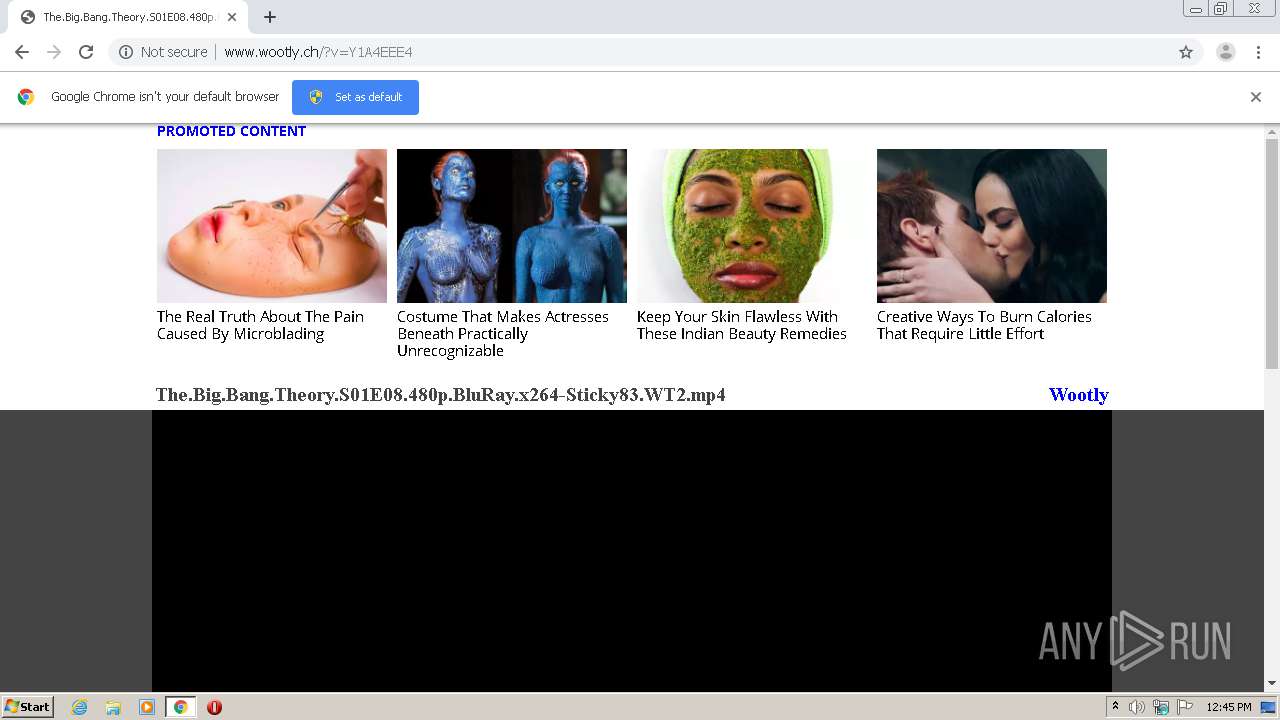Click the vertical scrollbar thumb
This screenshot has width=1280, height=720.
[x=1272, y=254]
